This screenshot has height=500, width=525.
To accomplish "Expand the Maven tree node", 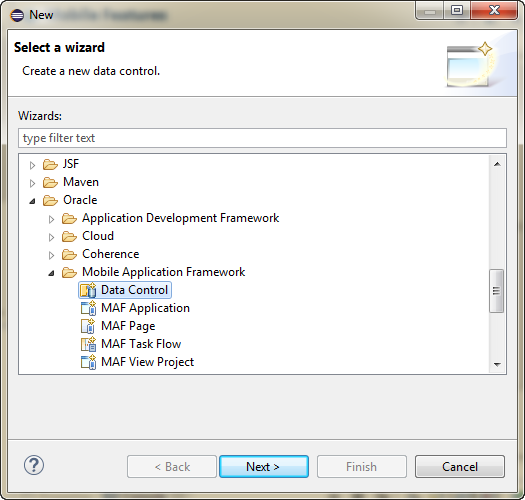I will click(32, 183).
